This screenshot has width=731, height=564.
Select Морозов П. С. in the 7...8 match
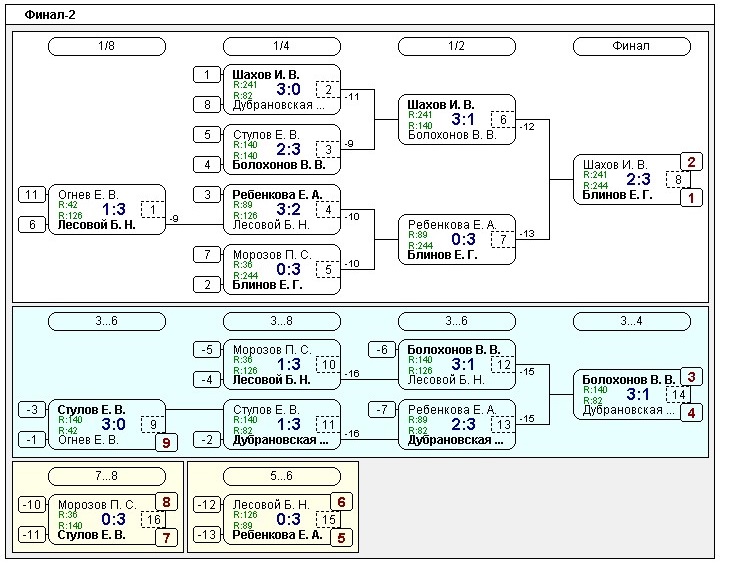coord(95,504)
